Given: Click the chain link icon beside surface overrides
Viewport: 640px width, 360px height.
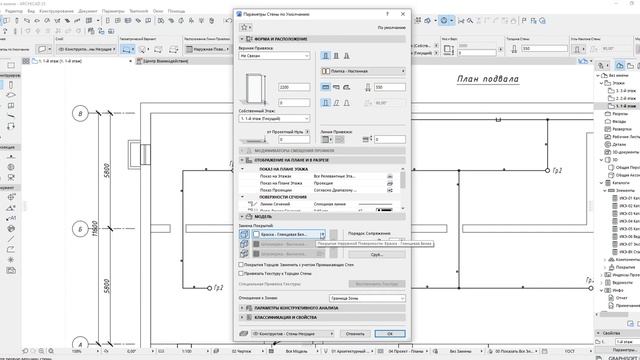Looking at the screenshot, I should (x=333, y=244).
